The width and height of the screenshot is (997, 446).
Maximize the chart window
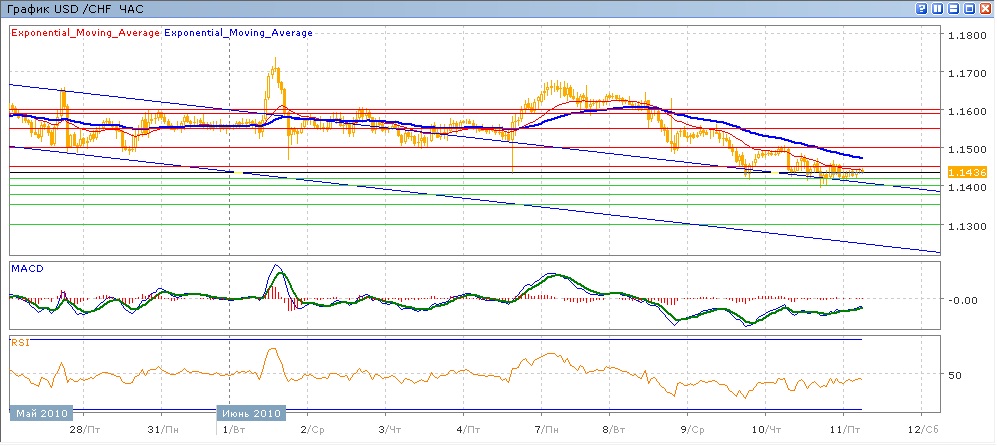coord(970,9)
